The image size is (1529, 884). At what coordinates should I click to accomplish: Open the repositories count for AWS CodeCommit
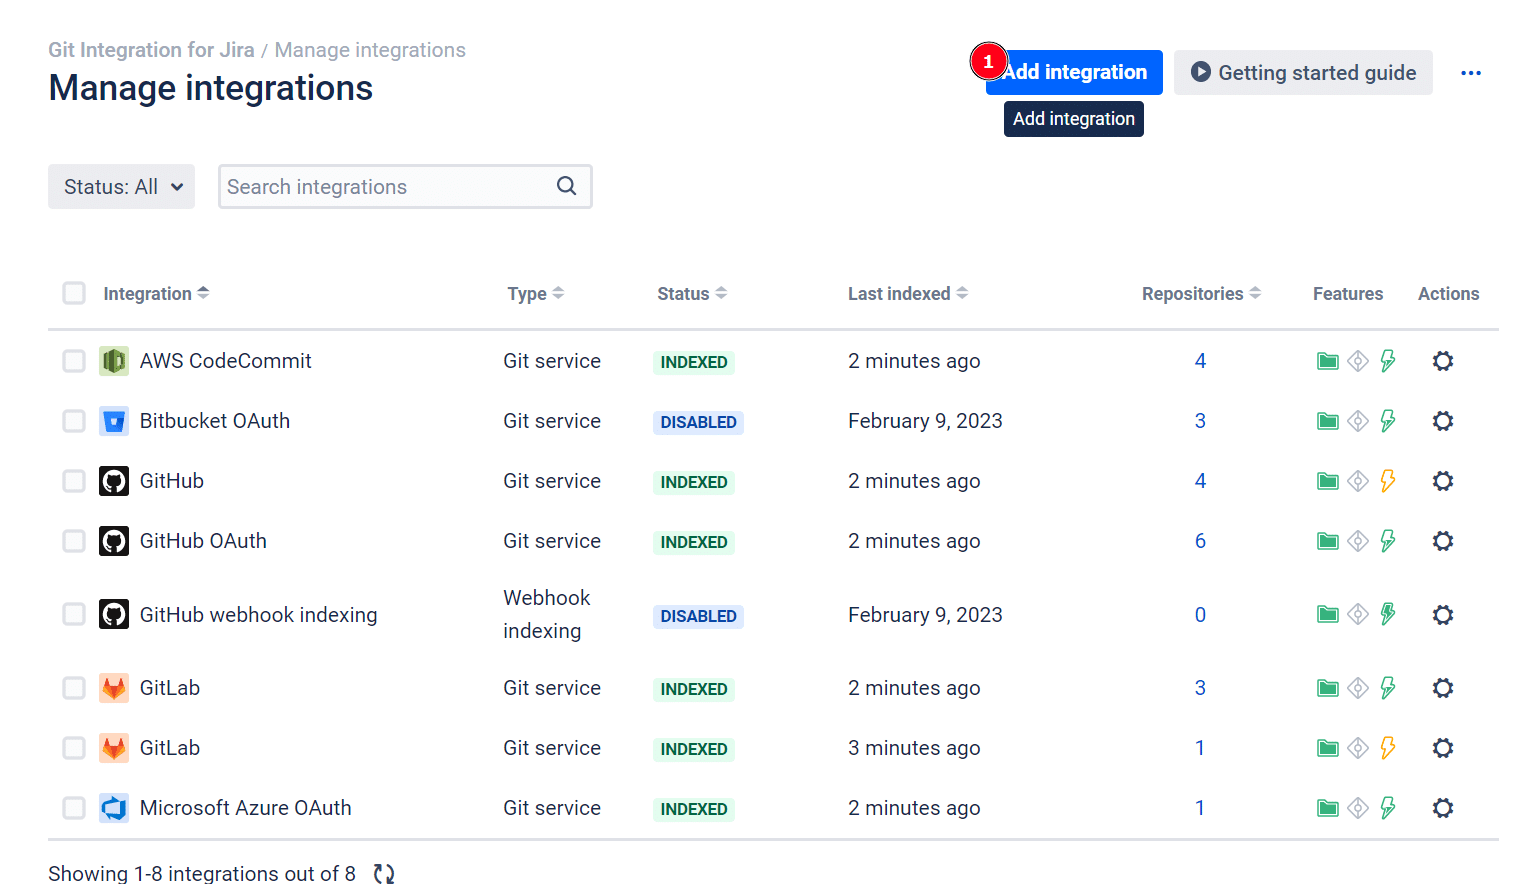1200,361
